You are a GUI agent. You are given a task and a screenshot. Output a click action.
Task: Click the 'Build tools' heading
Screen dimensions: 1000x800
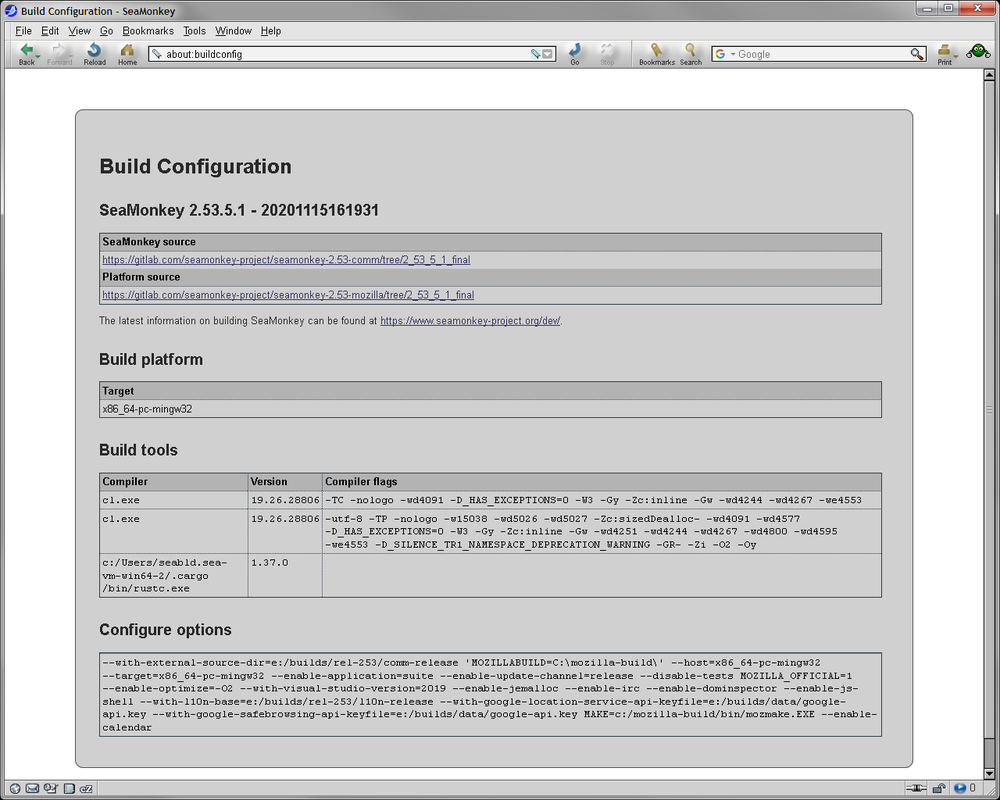(138, 450)
